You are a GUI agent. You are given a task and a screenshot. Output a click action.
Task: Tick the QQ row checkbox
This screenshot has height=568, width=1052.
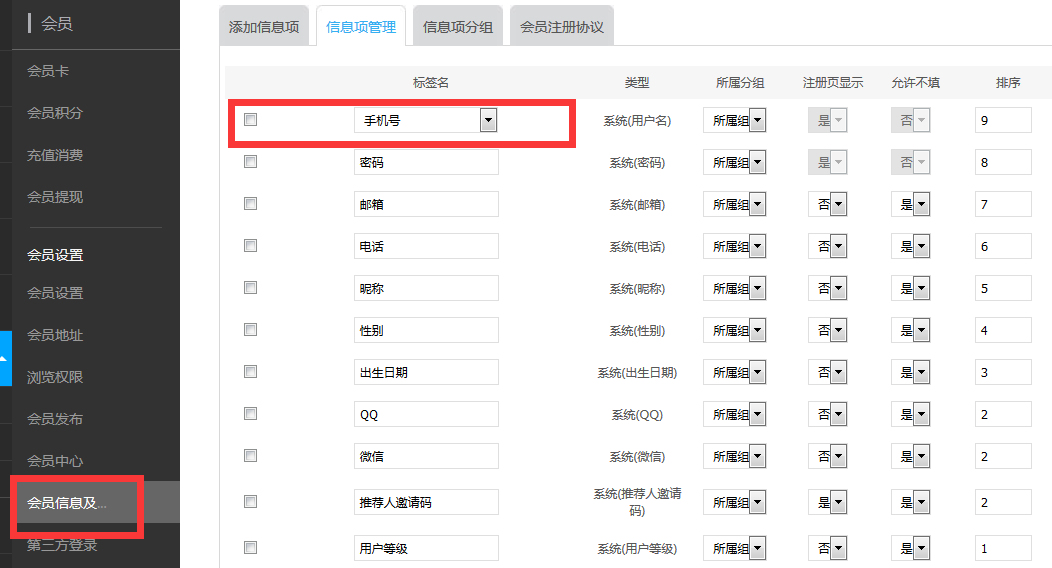click(250, 414)
